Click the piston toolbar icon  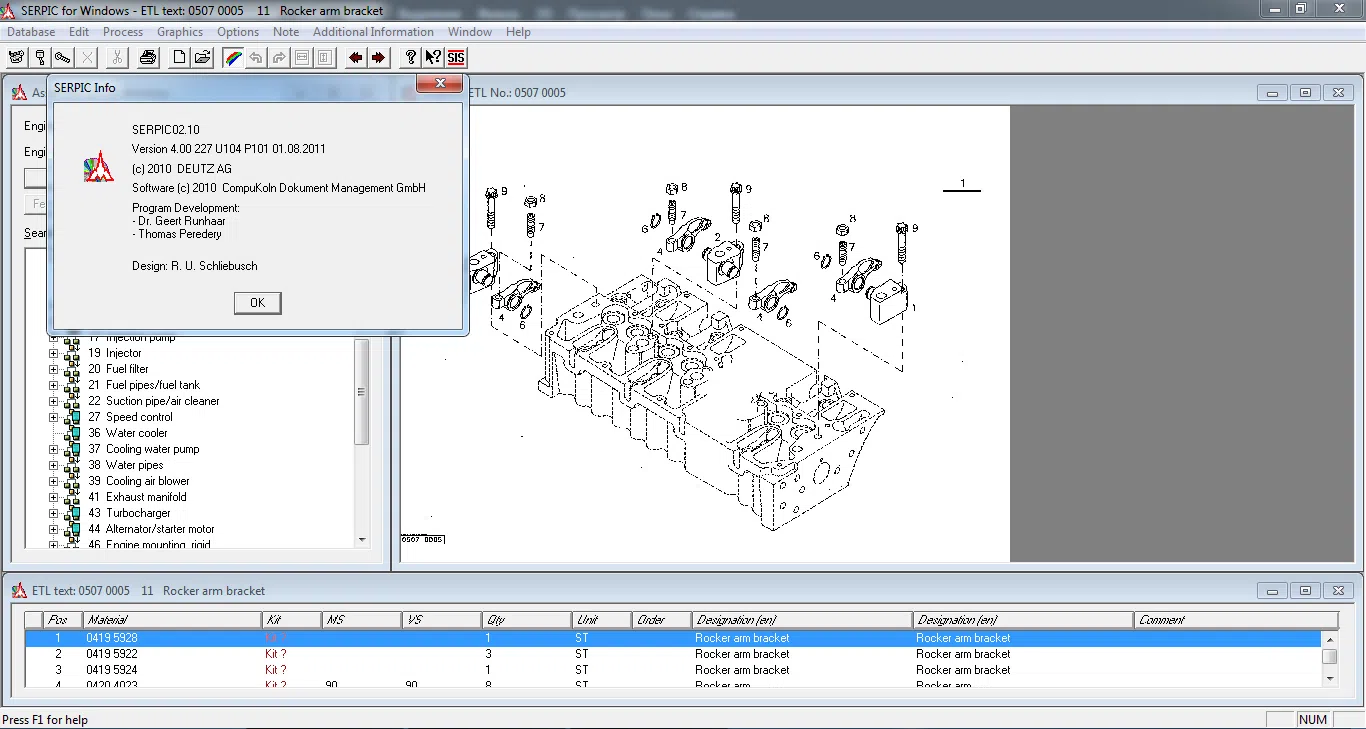coord(40,57)
